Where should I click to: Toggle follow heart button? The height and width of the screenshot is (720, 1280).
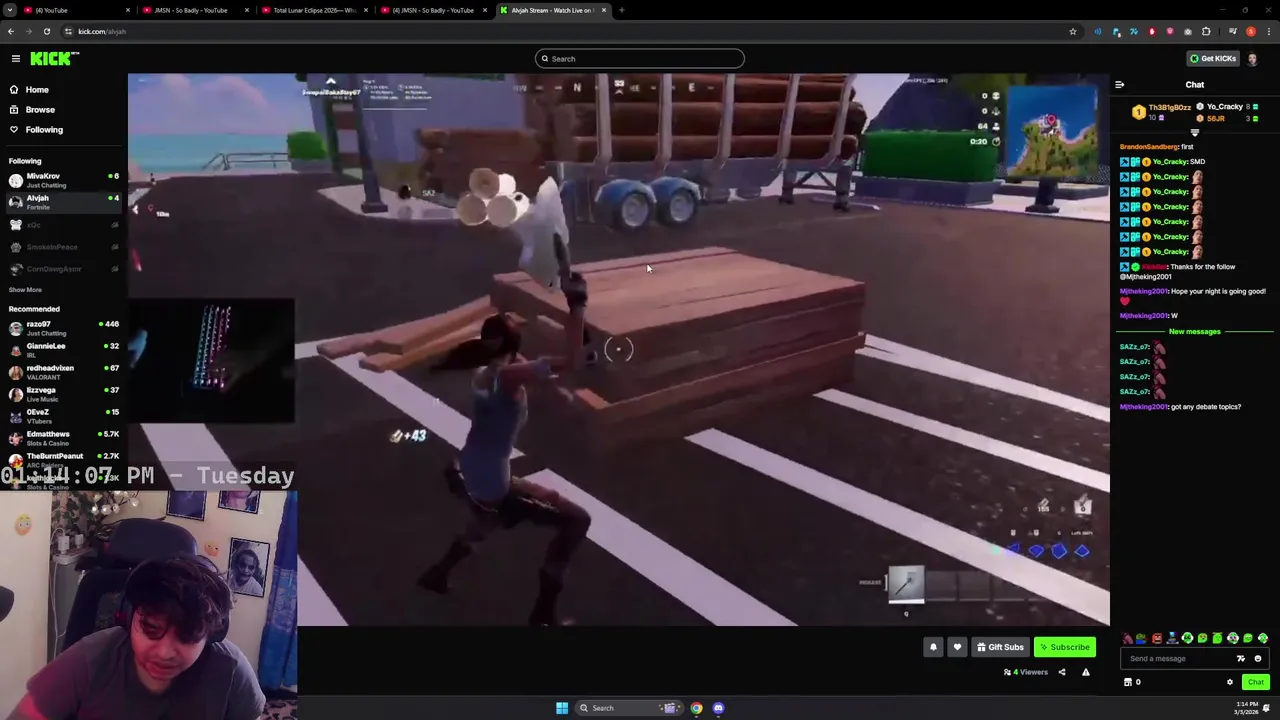957,647
